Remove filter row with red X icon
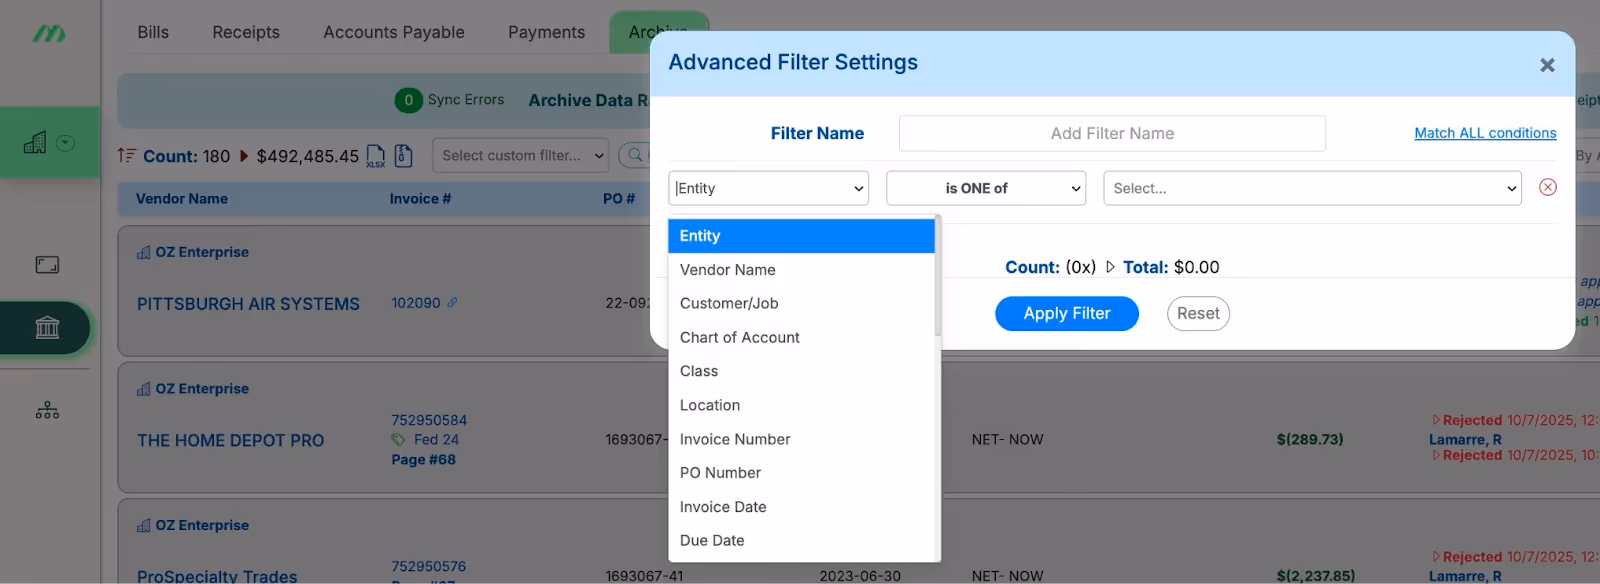 point(1547,187)
